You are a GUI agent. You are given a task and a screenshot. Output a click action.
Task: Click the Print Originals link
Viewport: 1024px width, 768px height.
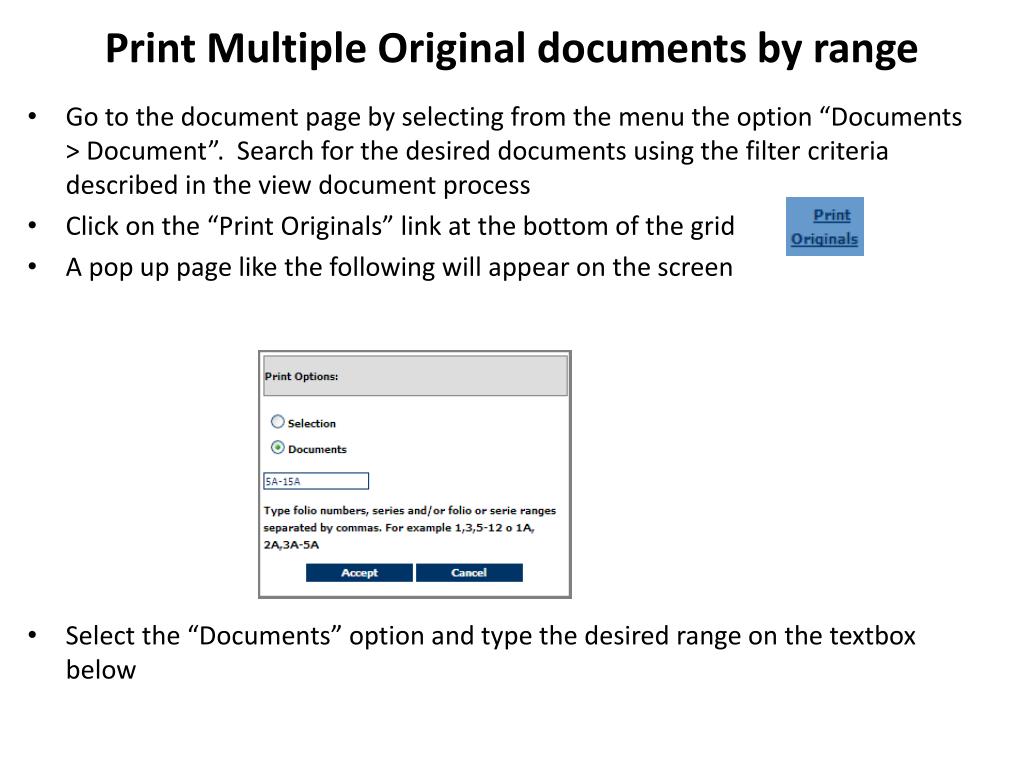[x=824, y=227]
